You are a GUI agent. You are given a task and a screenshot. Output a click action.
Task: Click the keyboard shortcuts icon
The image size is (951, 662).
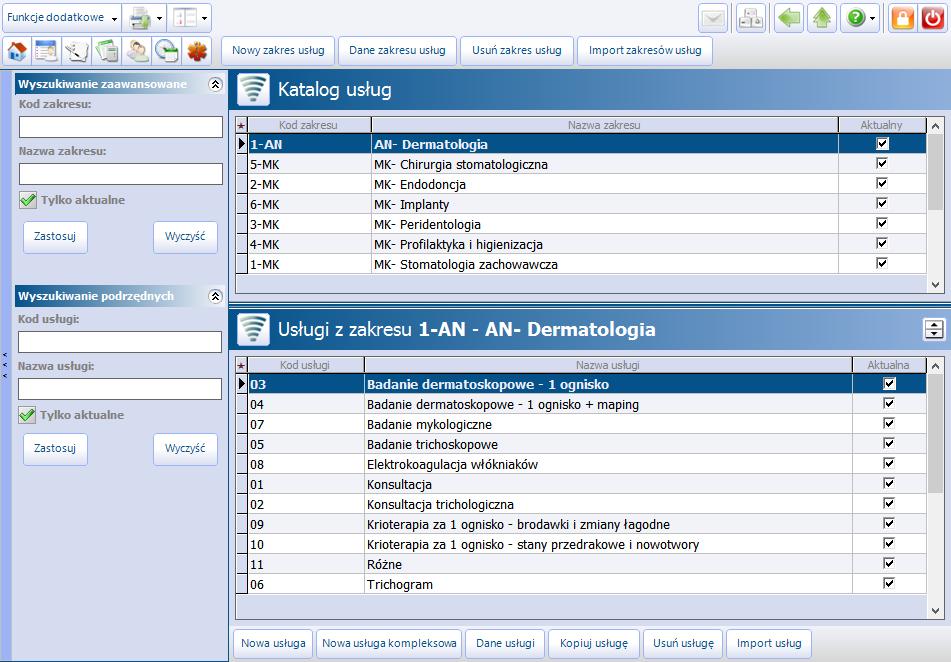(751, 18)
